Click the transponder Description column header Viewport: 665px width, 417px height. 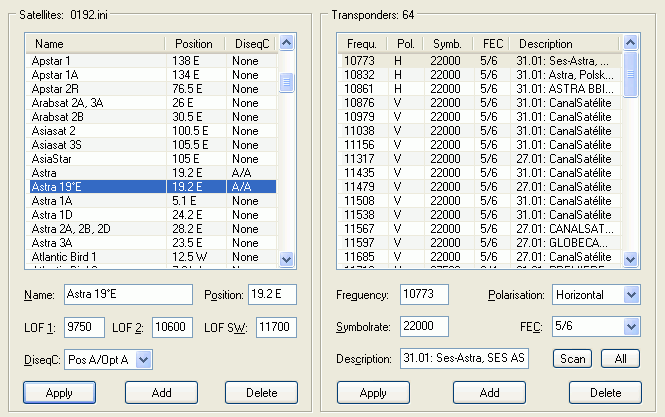click(x=564, y=44)
